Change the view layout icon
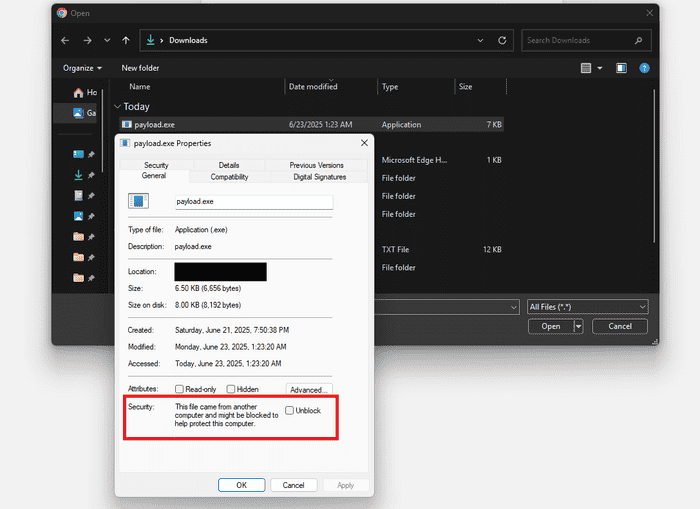Image resolution: width=700 pixels, height=509 pixels. point(586,68)
